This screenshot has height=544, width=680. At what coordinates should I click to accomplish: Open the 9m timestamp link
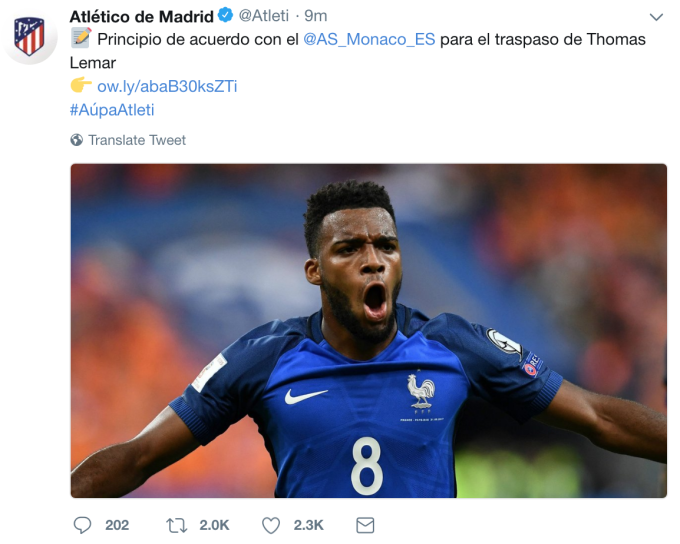point(316,16)
